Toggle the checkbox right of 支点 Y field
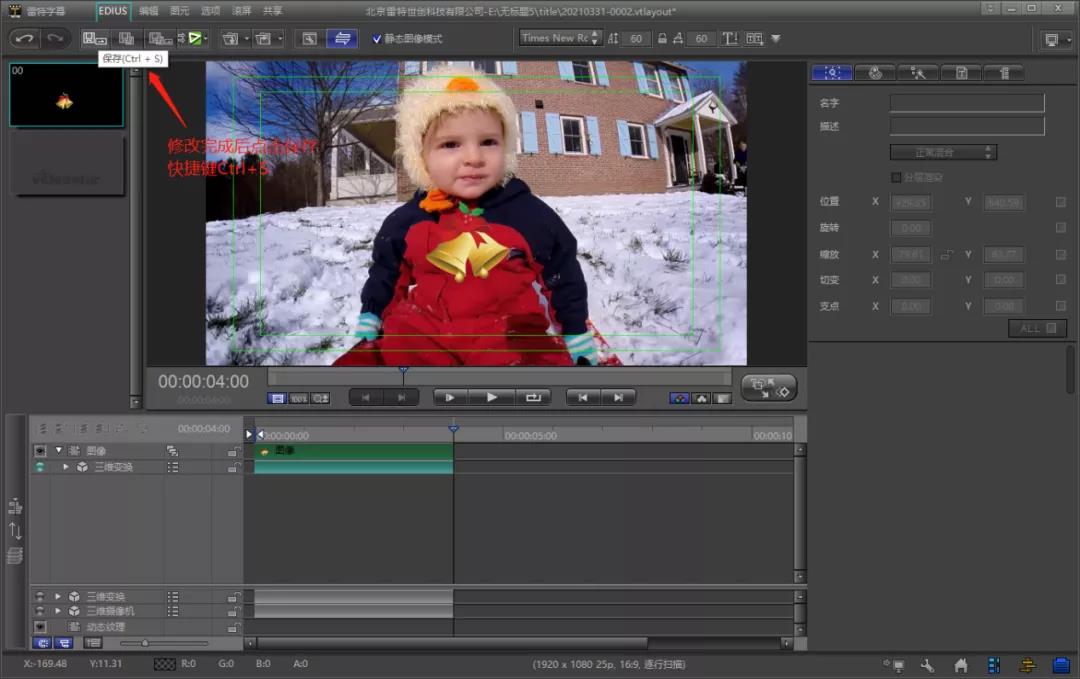 click(x=1061, y=306)
